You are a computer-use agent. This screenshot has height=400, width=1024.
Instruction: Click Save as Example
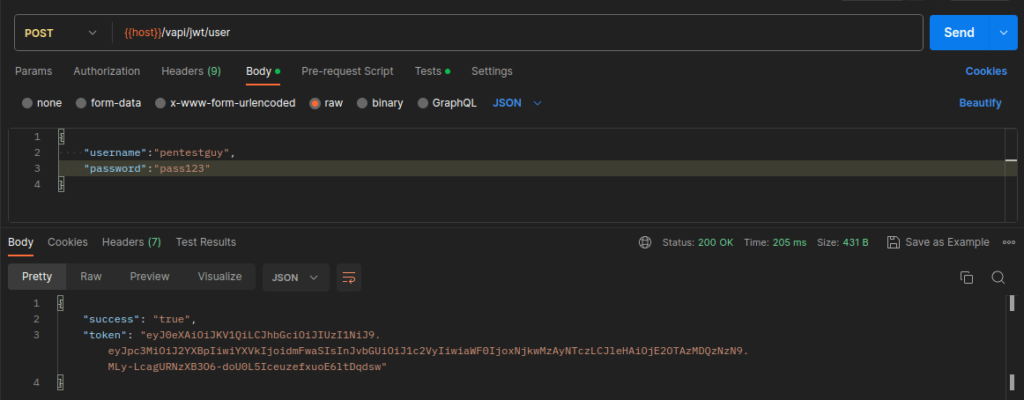click(x=938, y=242)
